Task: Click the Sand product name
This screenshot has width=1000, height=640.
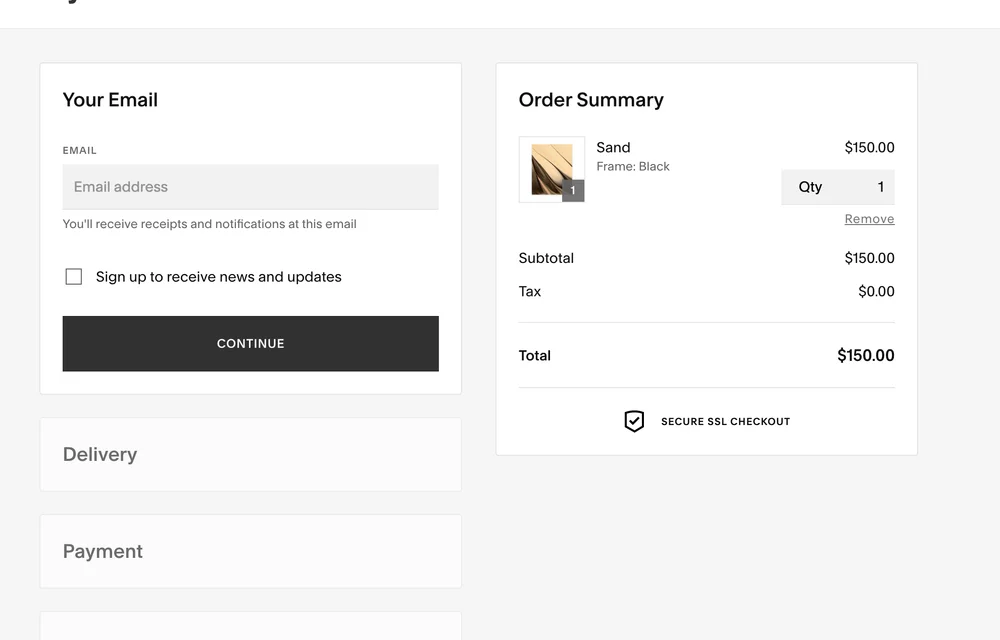Action: (x=613, y=147)
